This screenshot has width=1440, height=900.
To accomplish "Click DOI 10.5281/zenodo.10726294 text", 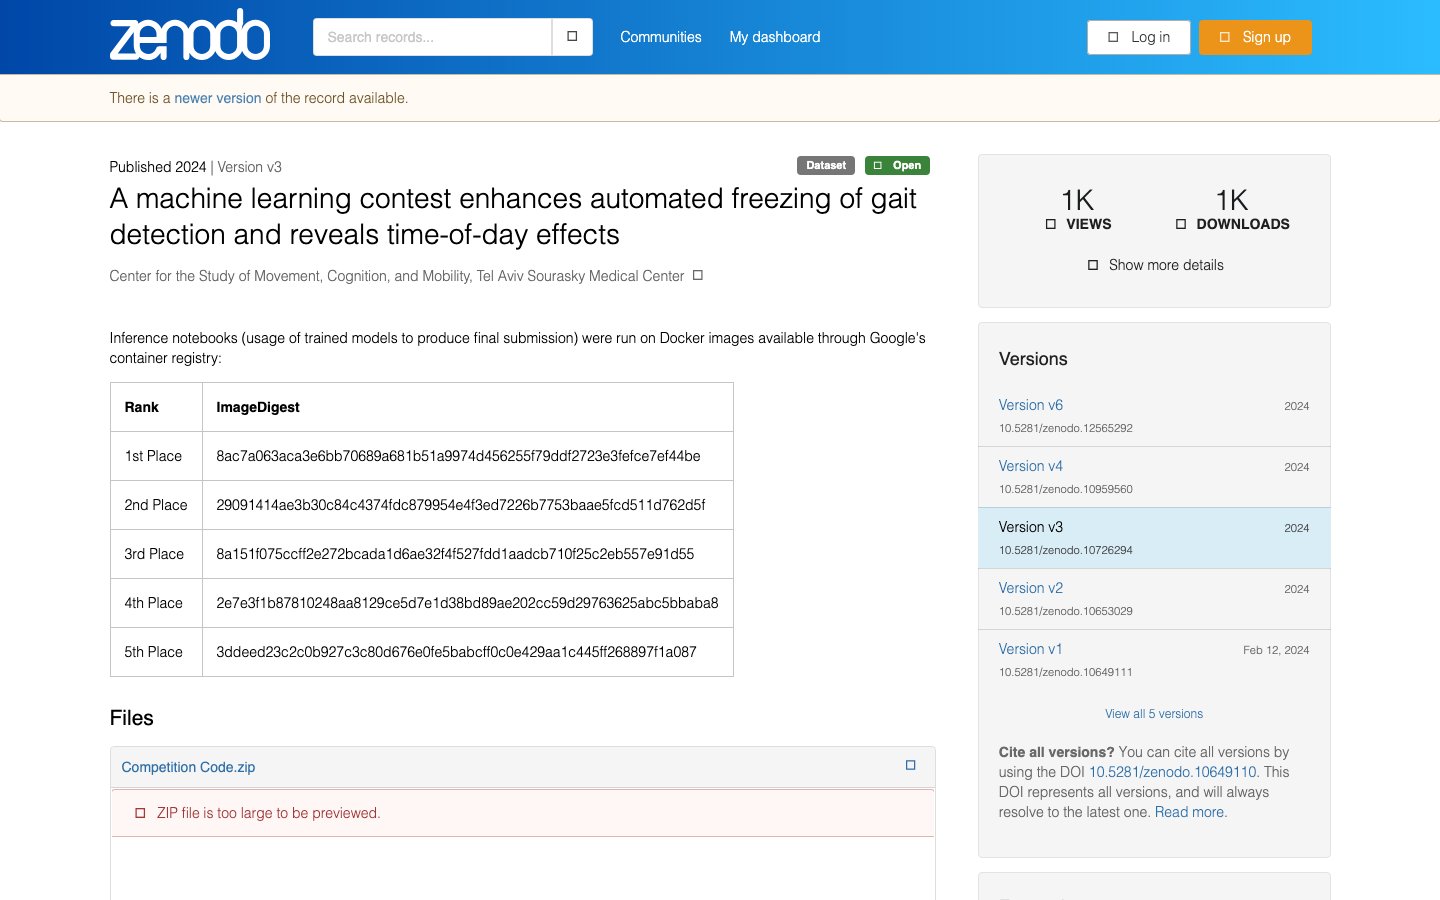I will tap(1065, 550).
